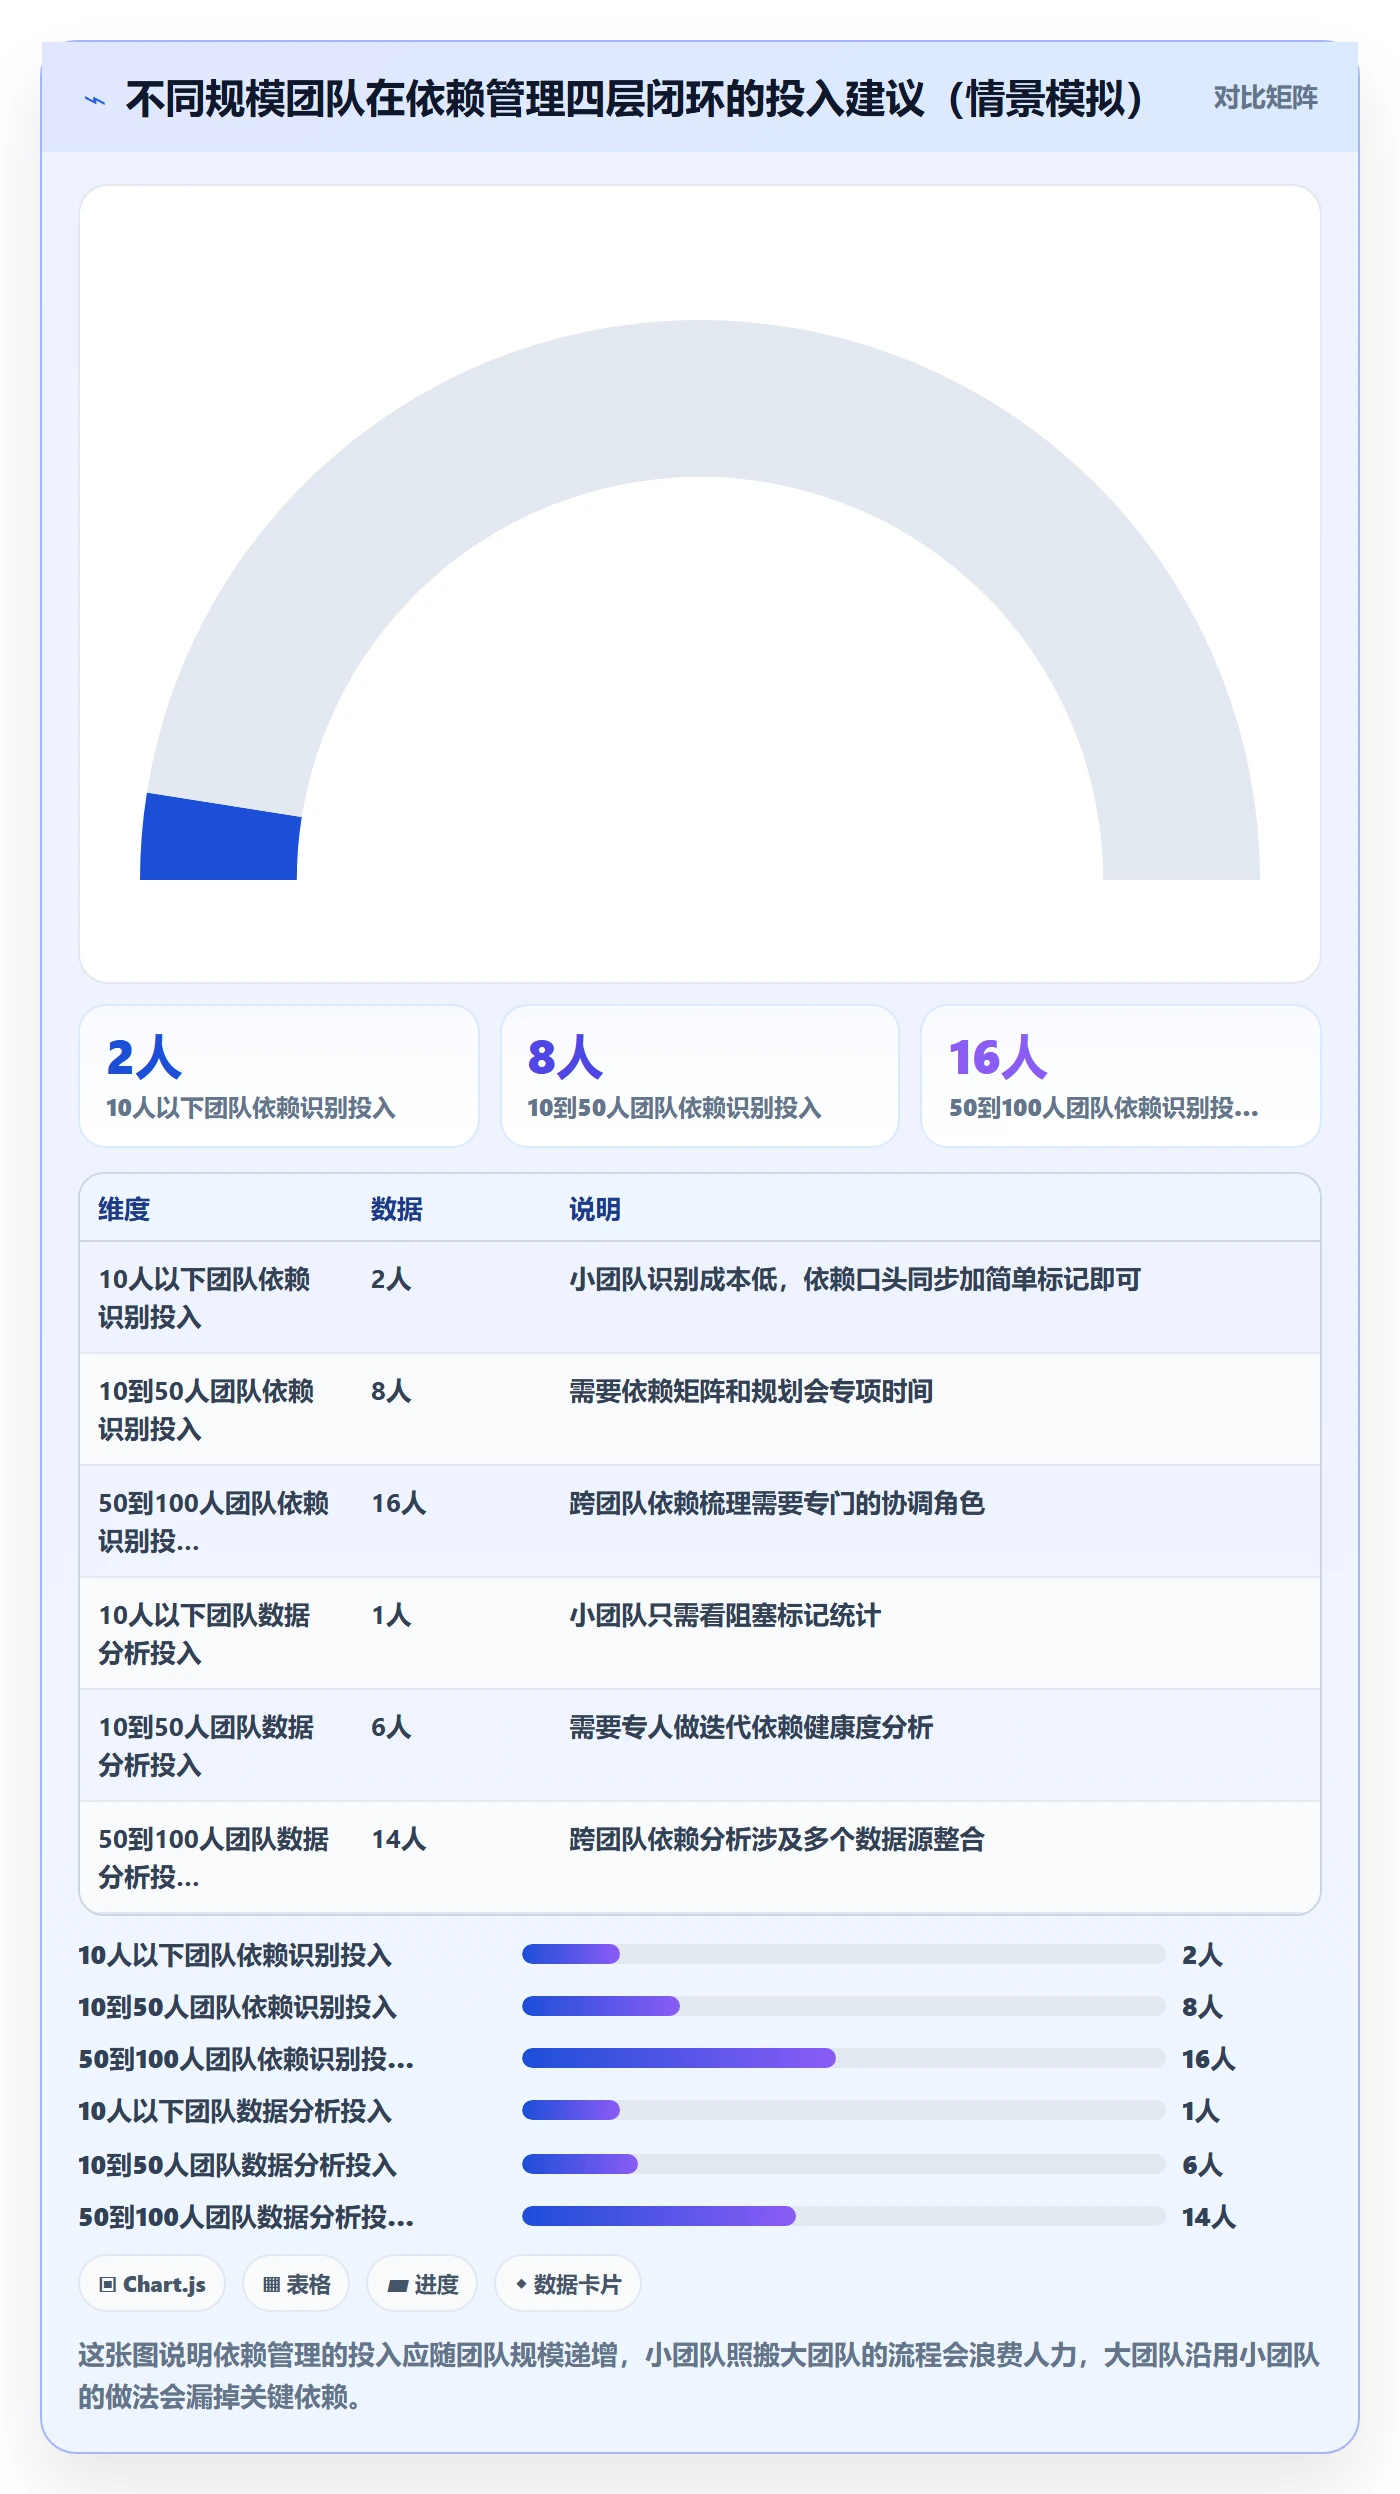Click the 维度 column header
The height and width of the screenshot is (2494, 1400).
[124, 1209]
